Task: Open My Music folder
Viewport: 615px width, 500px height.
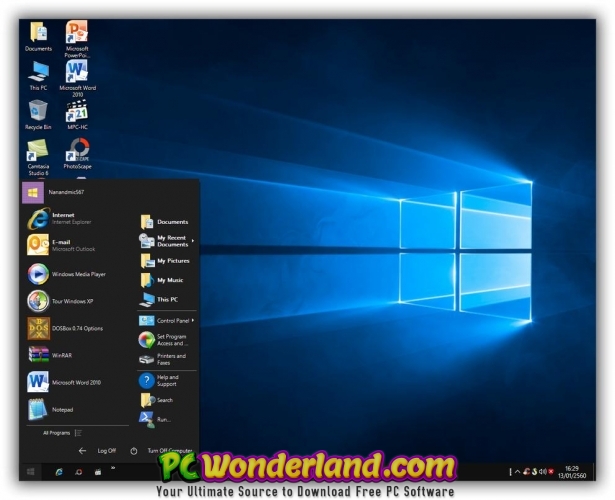Action: click(x=162, y=280)
